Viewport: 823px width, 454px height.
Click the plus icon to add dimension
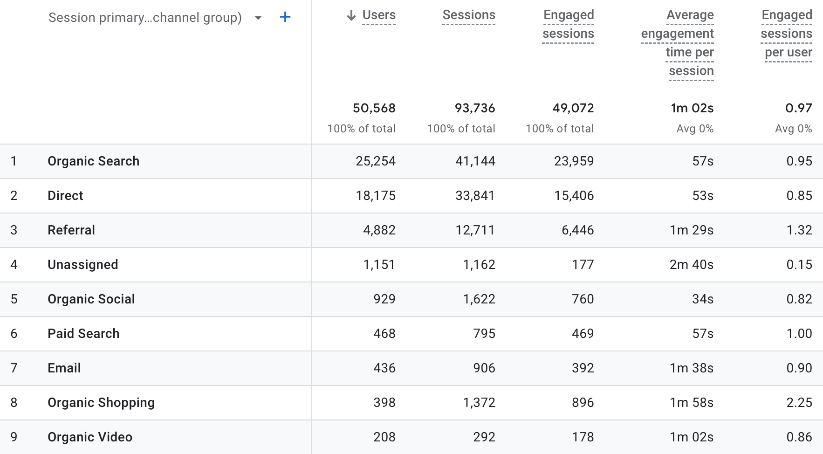tap(285, 18)
